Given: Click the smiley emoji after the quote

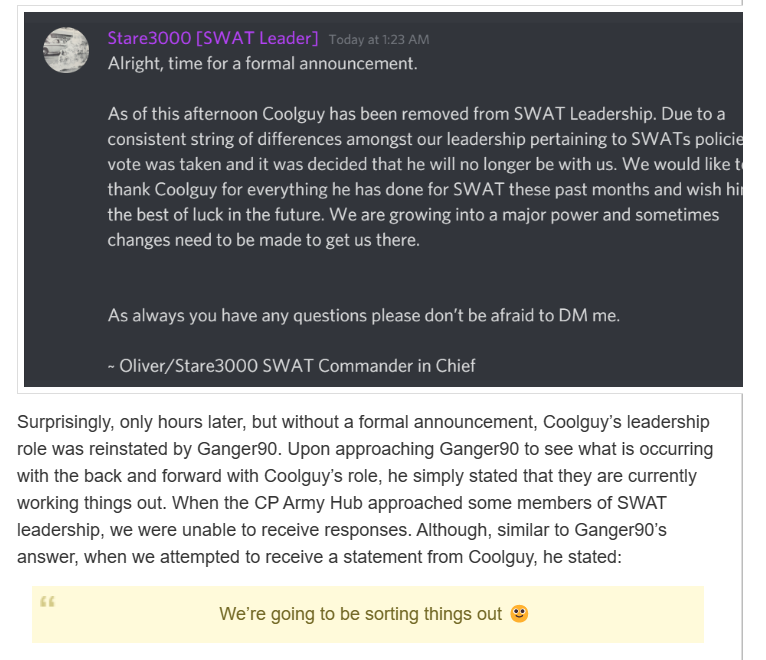Looking at the screenshot, I should pos(519,613).
